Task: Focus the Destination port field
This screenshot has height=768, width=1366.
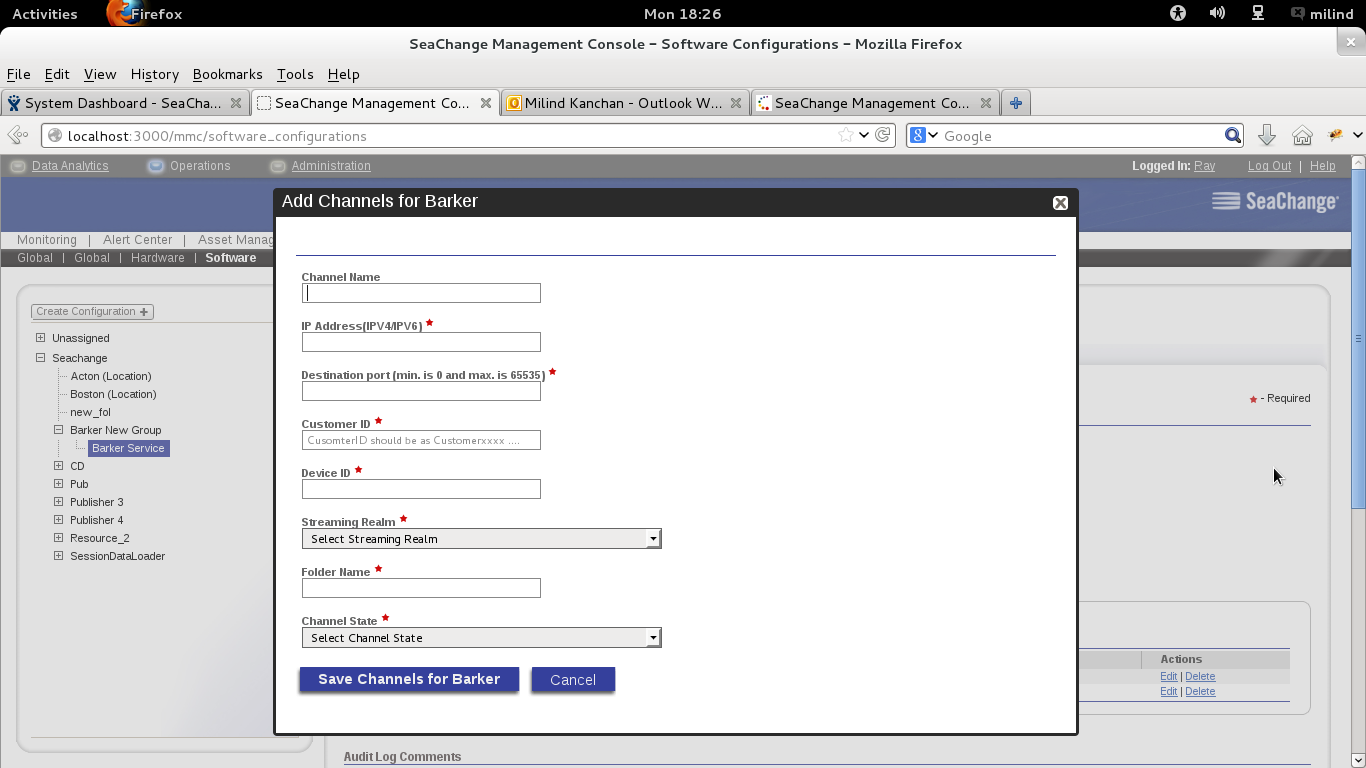Action: point(421,391)
